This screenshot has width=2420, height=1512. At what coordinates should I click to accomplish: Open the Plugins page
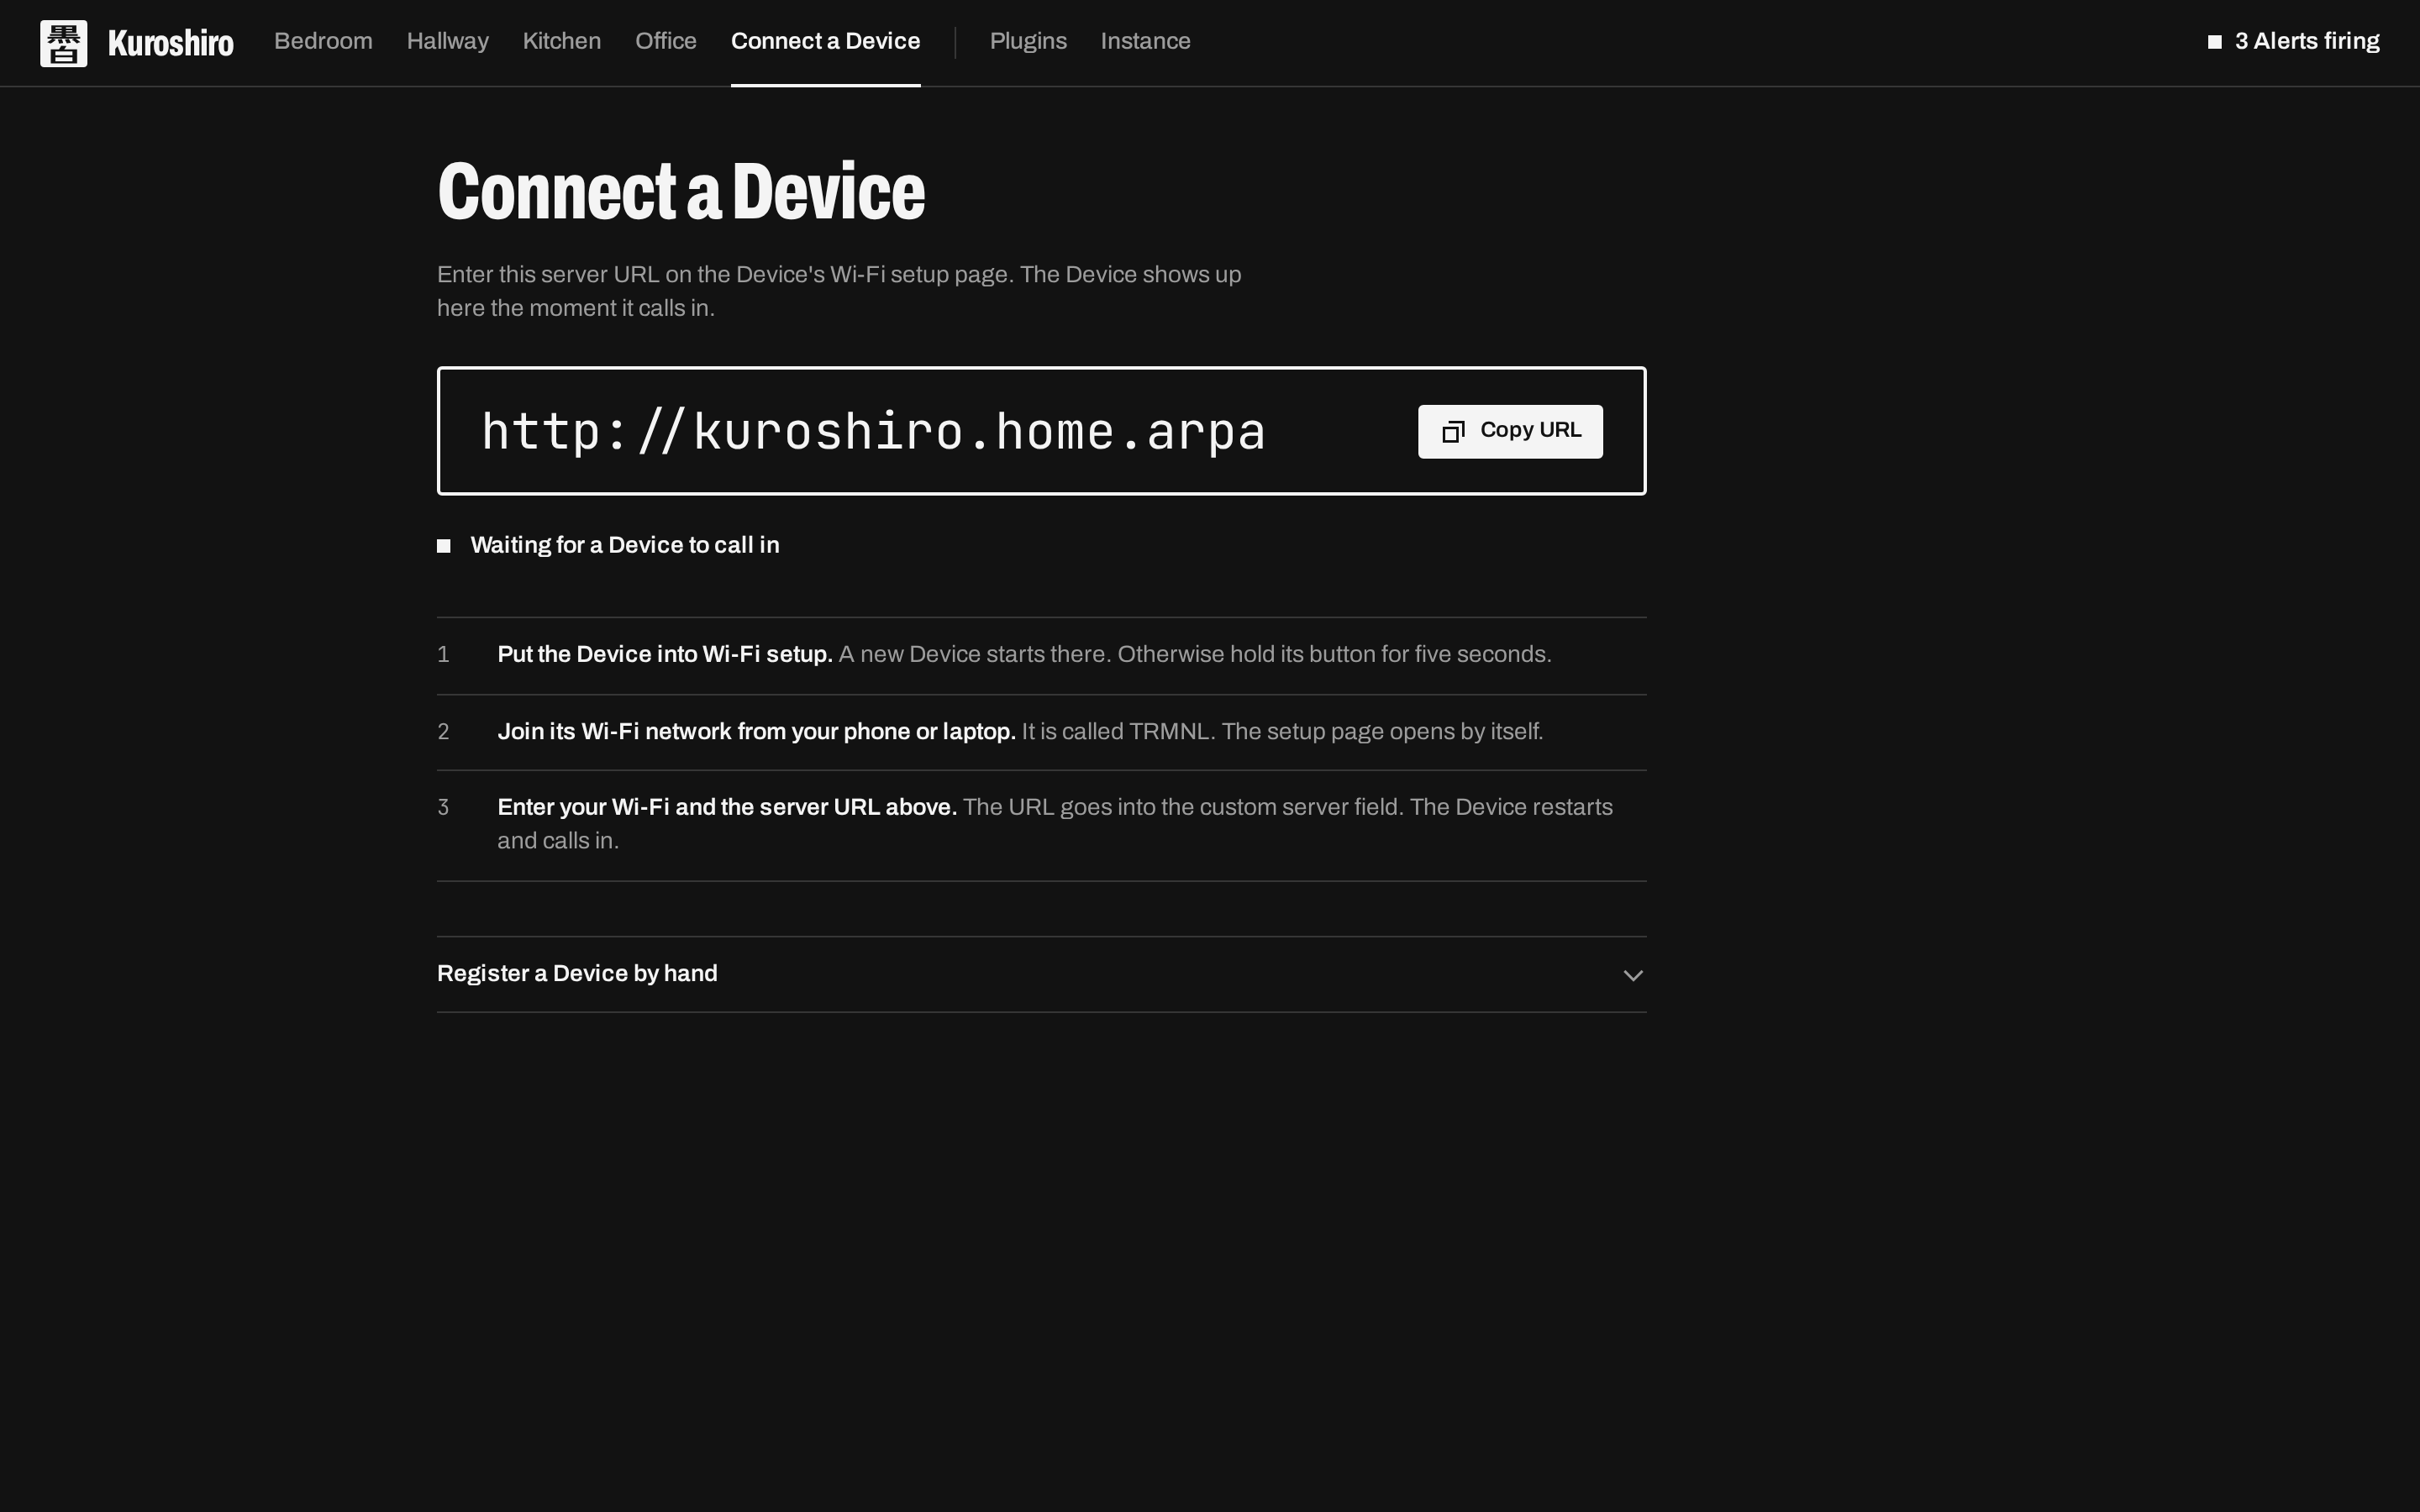(x=1028, y=41)
